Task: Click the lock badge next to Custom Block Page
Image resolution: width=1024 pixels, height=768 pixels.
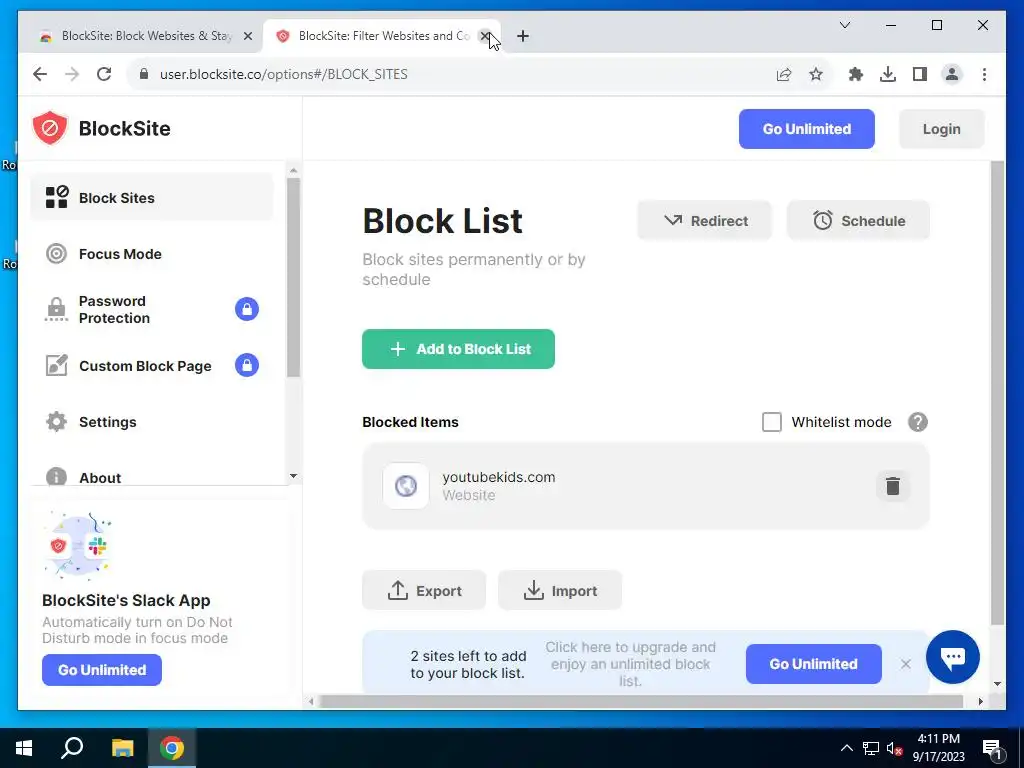Action: pos(247,365)
